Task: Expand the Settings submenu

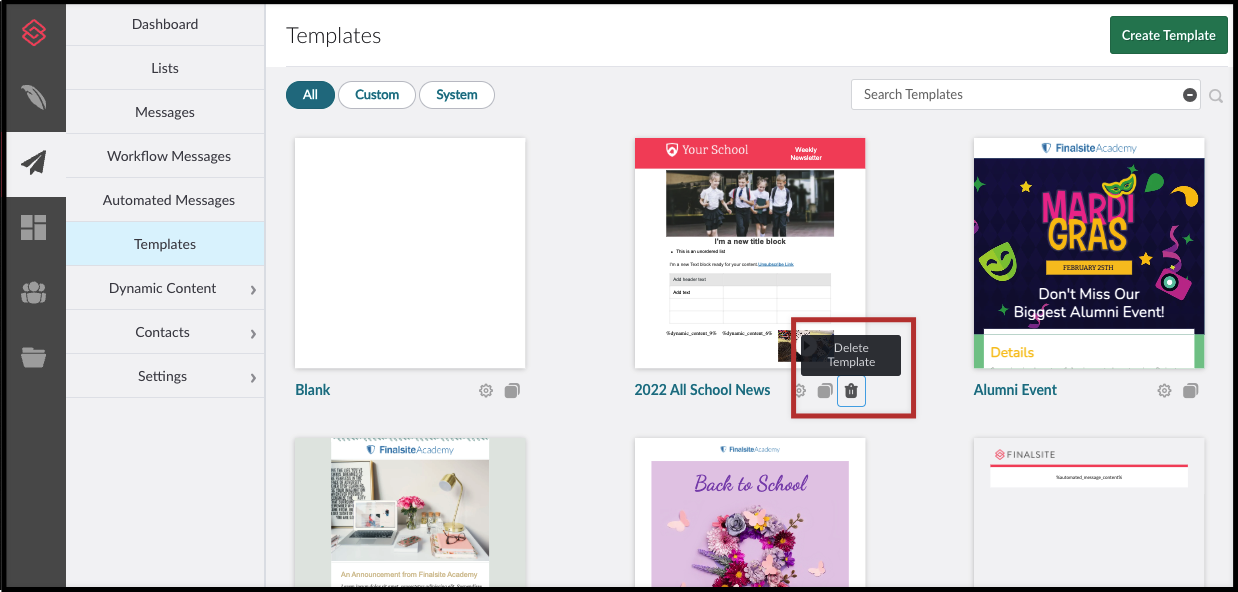Action: [253, 378]
